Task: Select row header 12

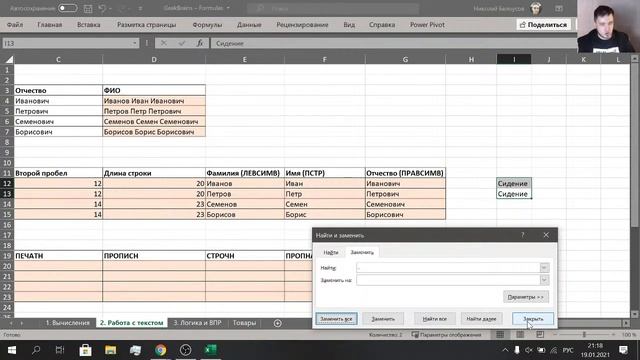Action: (7, 184)
